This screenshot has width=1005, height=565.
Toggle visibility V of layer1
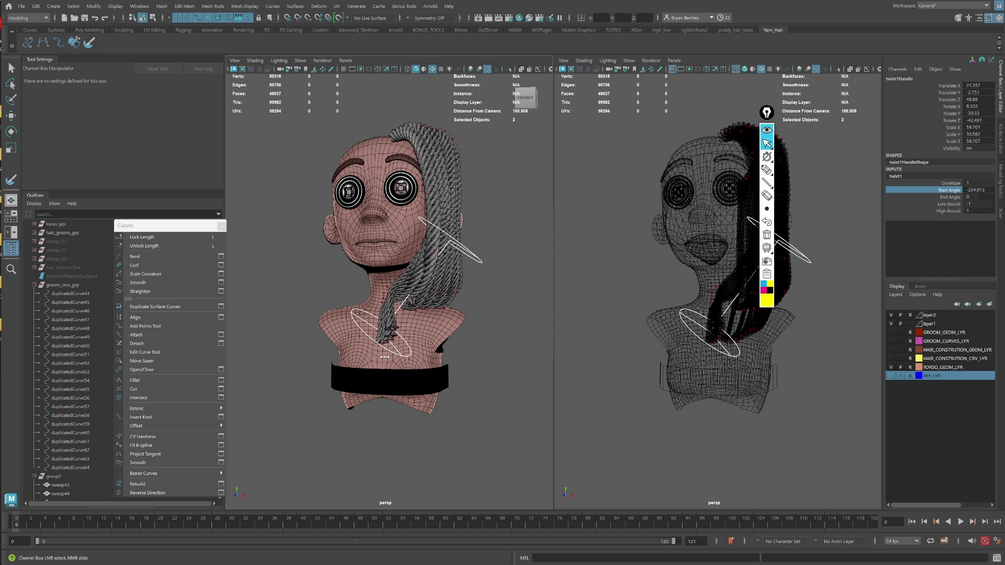[x=891, y=323]
